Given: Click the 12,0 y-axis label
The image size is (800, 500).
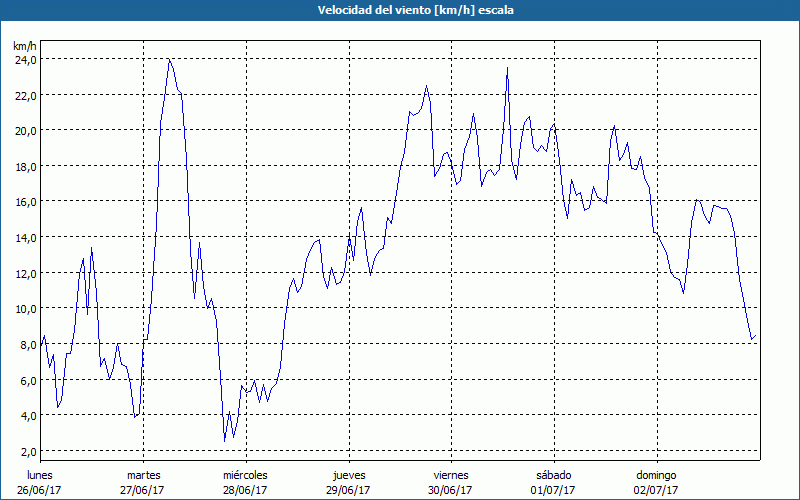Looking at the screenshot, I should [x=25, y=273].
